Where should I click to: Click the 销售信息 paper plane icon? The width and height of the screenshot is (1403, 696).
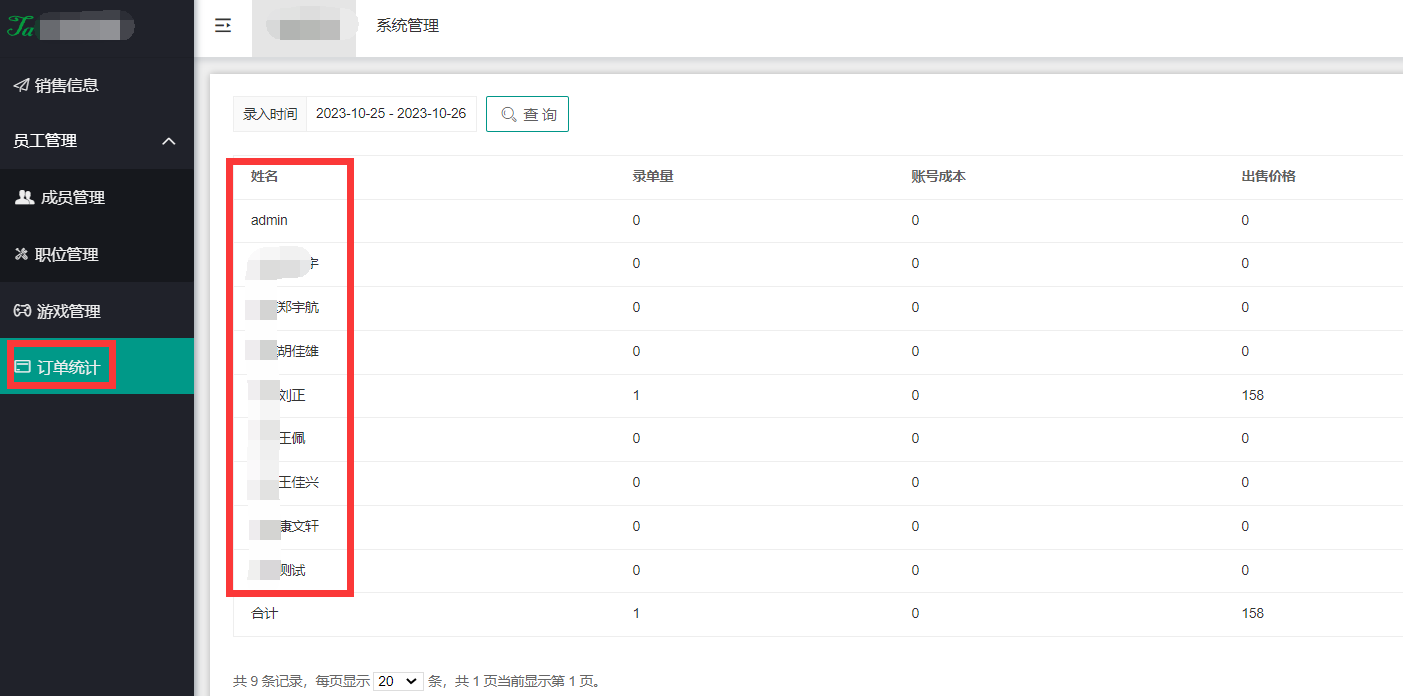click(21, 86)
